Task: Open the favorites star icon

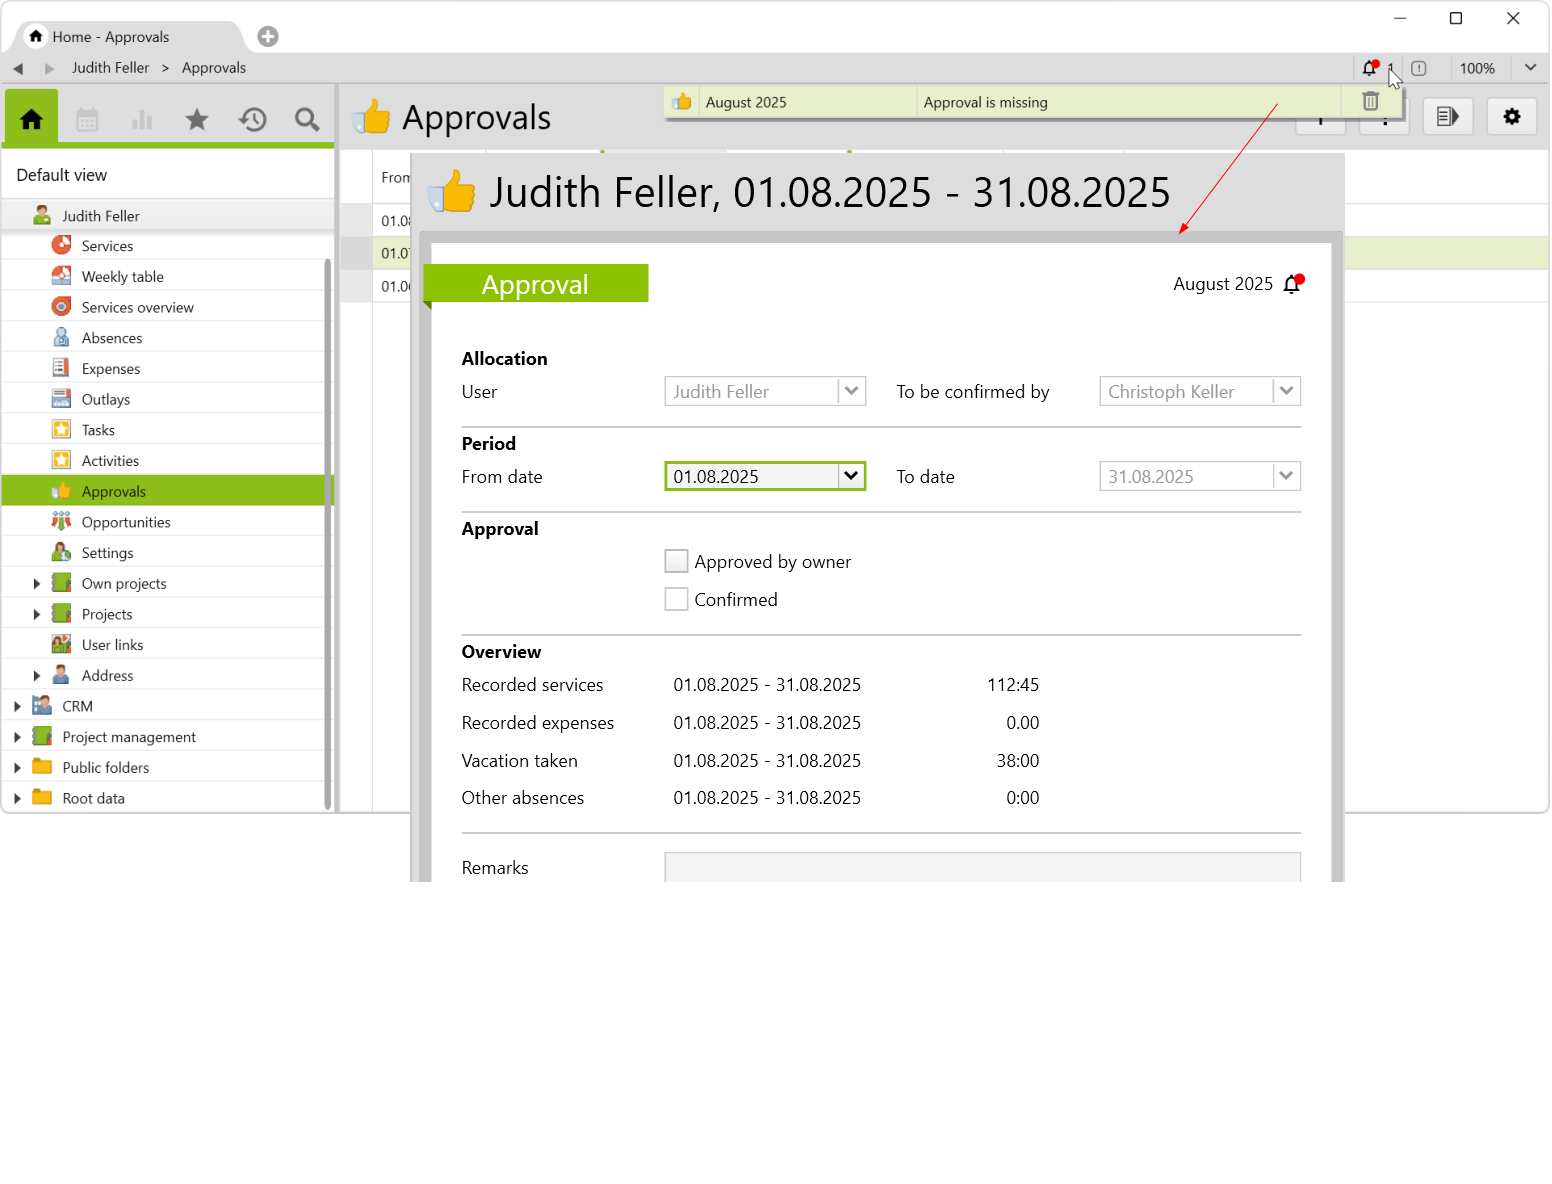Action: [197, 120]
